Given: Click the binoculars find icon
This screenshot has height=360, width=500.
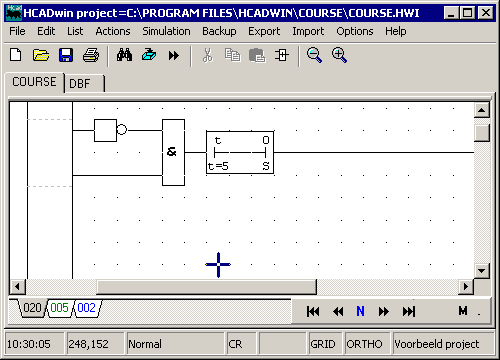Looking at the screenshot, I should (x=124, y=55).
